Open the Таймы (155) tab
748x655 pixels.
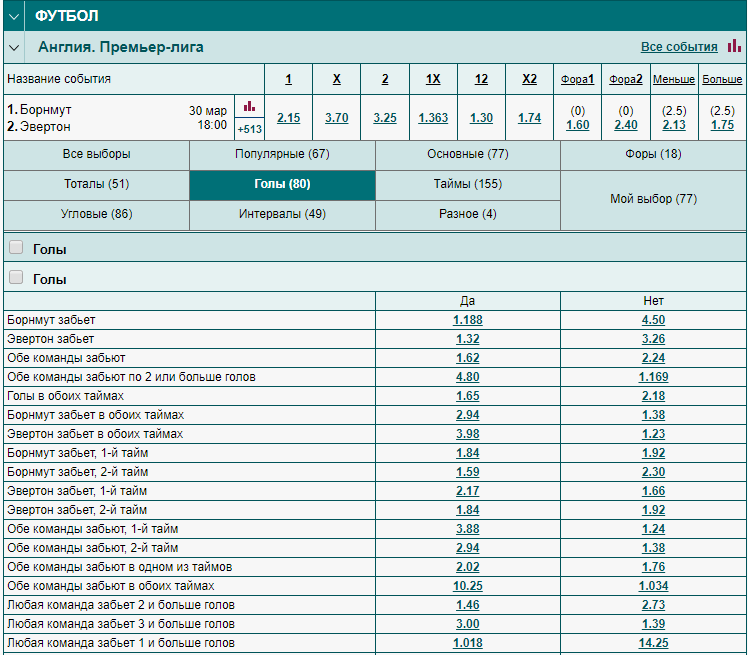[468, 184]
